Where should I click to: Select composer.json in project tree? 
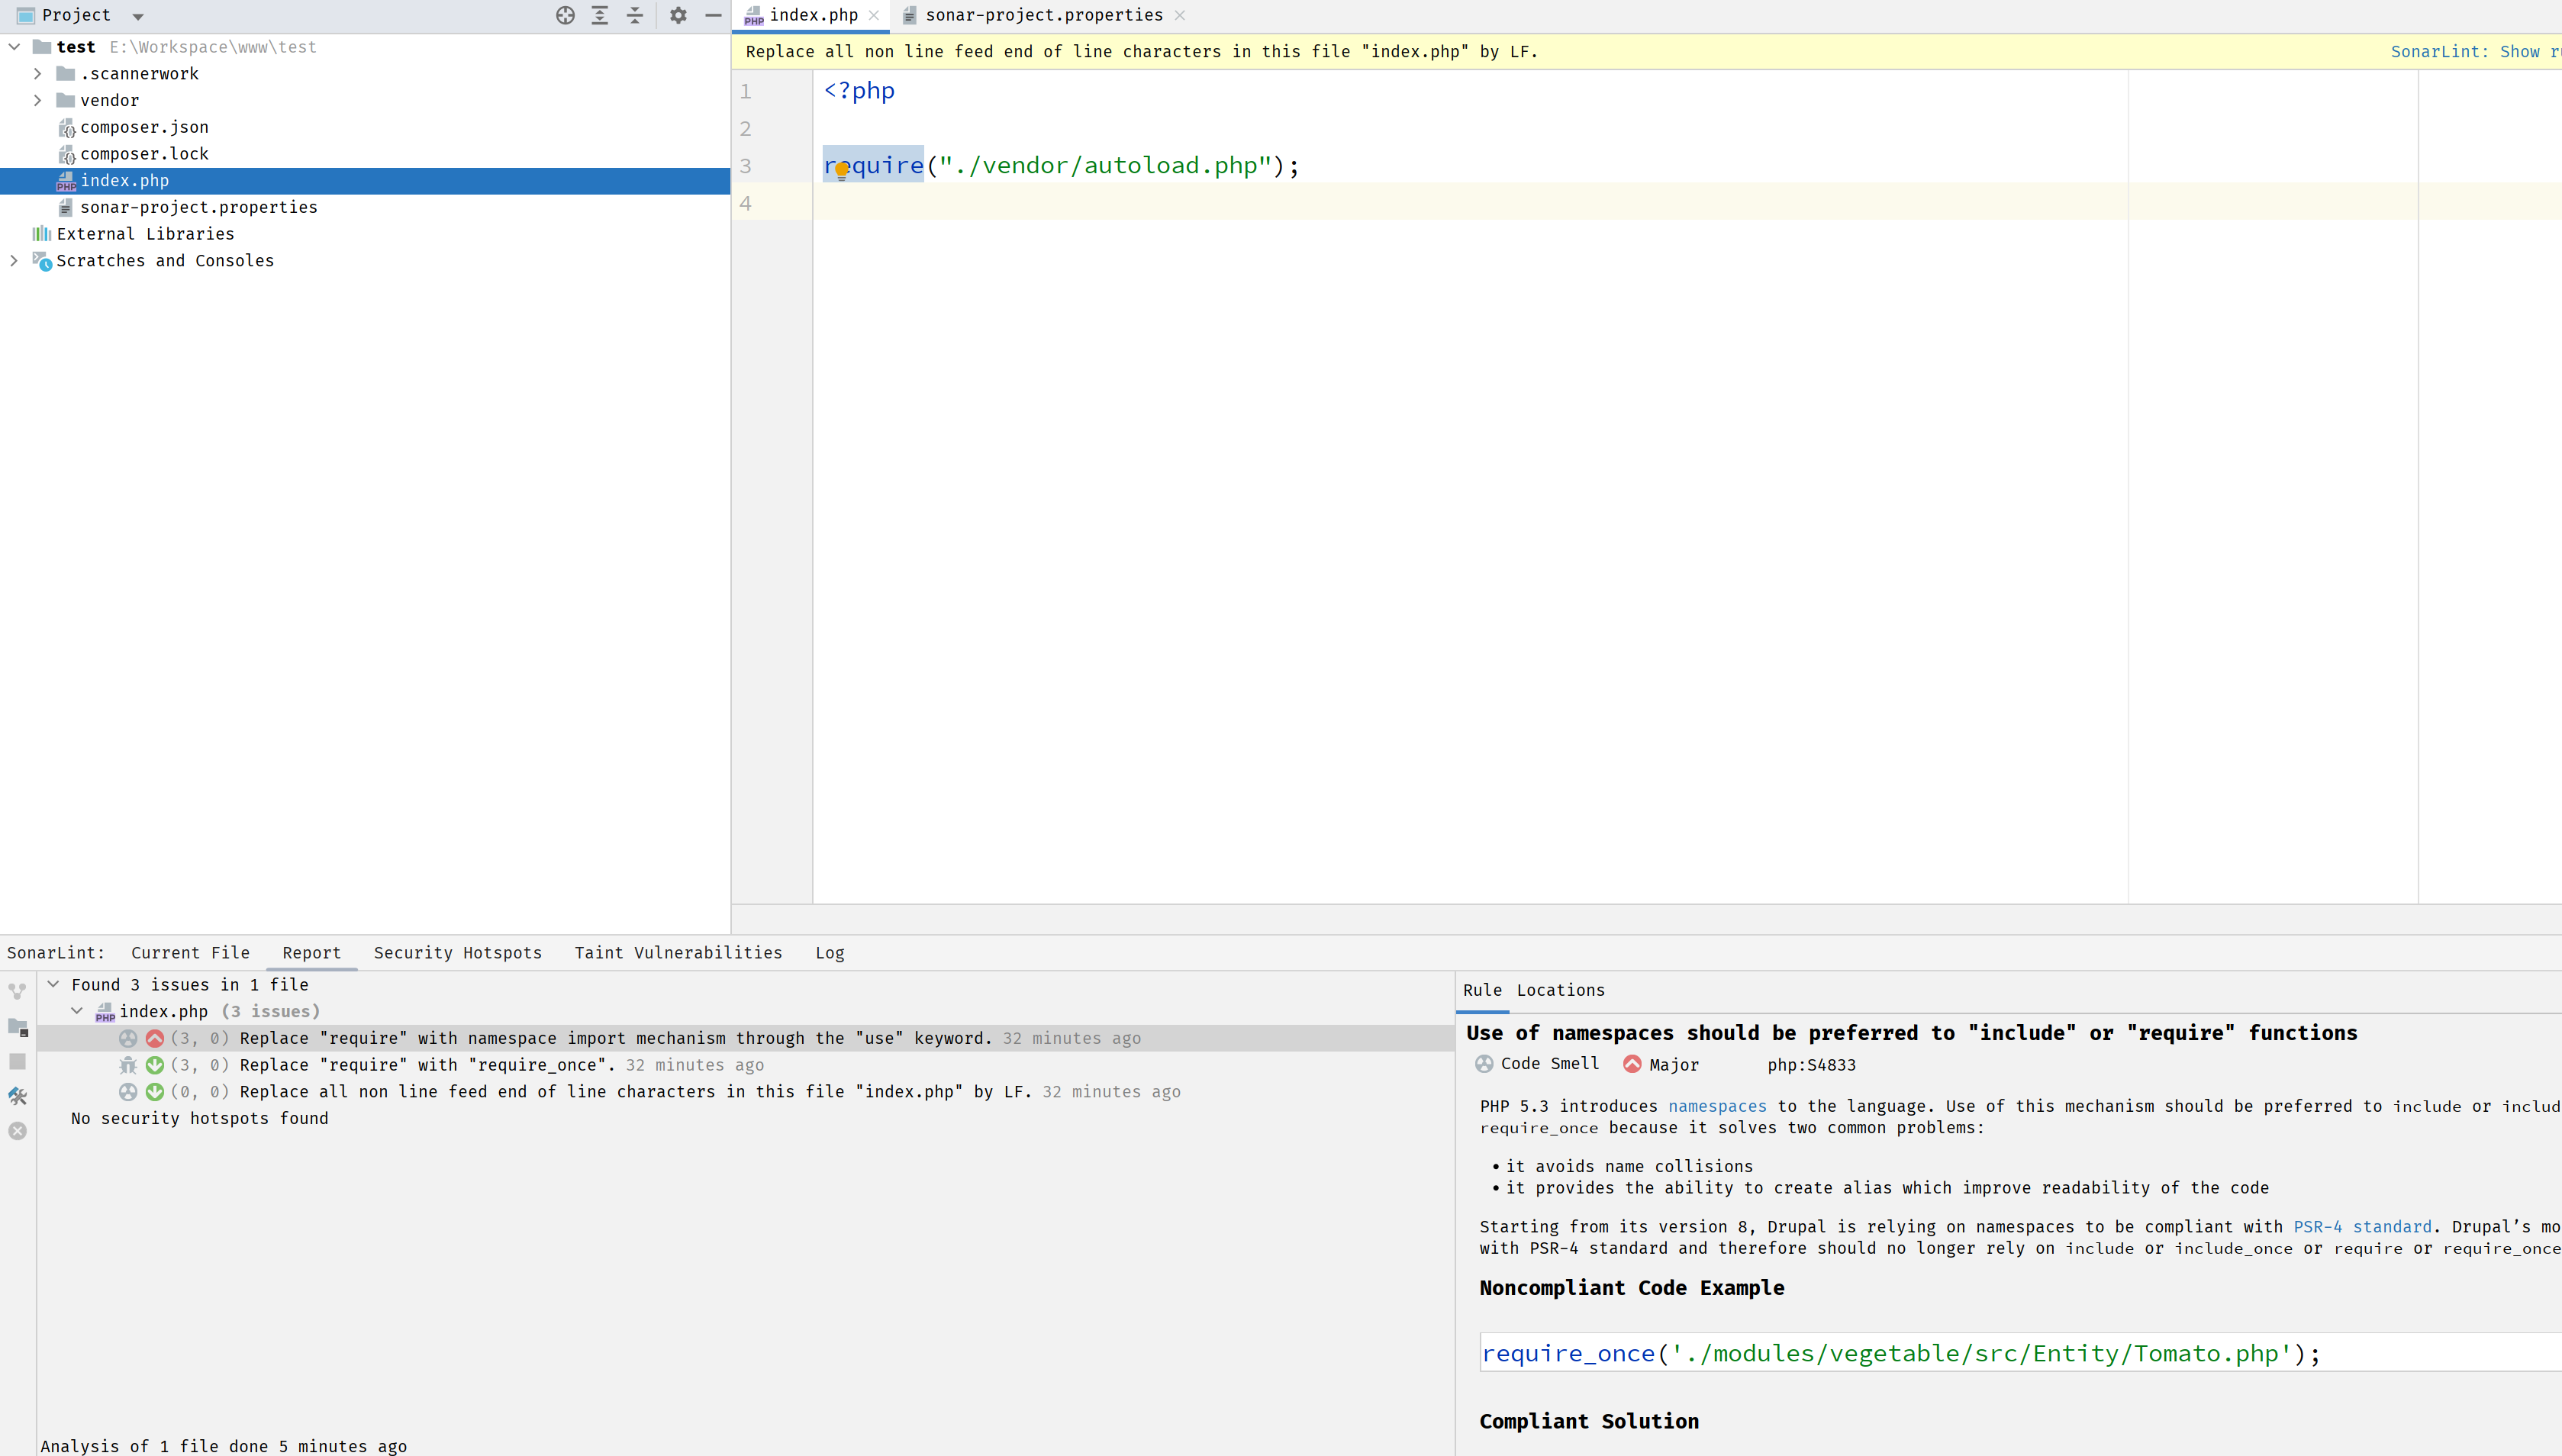pos(144,127)
